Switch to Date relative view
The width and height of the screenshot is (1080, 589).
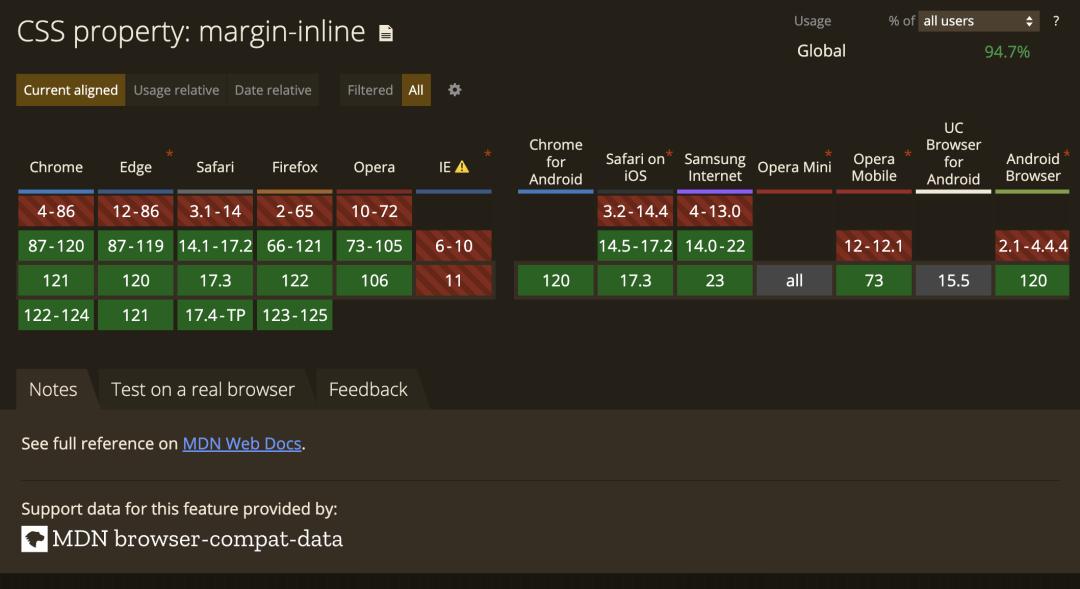[x=273, y=90]
